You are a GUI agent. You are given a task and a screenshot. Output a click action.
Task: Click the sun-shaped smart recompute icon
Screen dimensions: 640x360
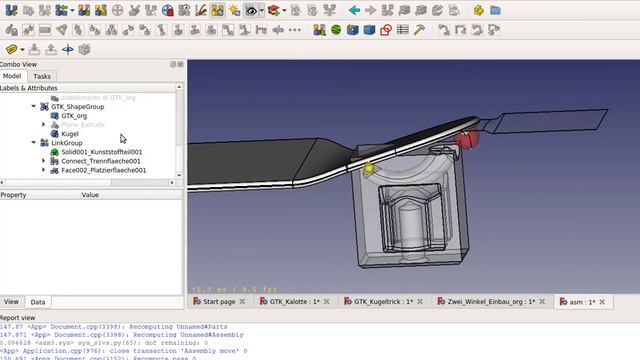pyautogui.click(x=234, y=10)
